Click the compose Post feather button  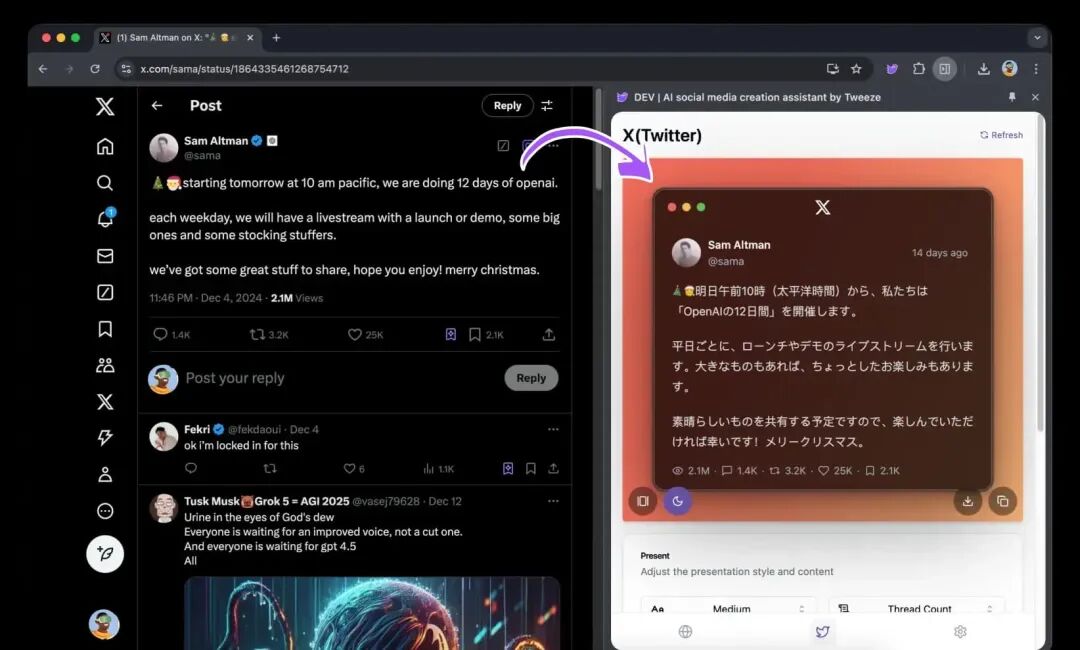click(105, 554)
